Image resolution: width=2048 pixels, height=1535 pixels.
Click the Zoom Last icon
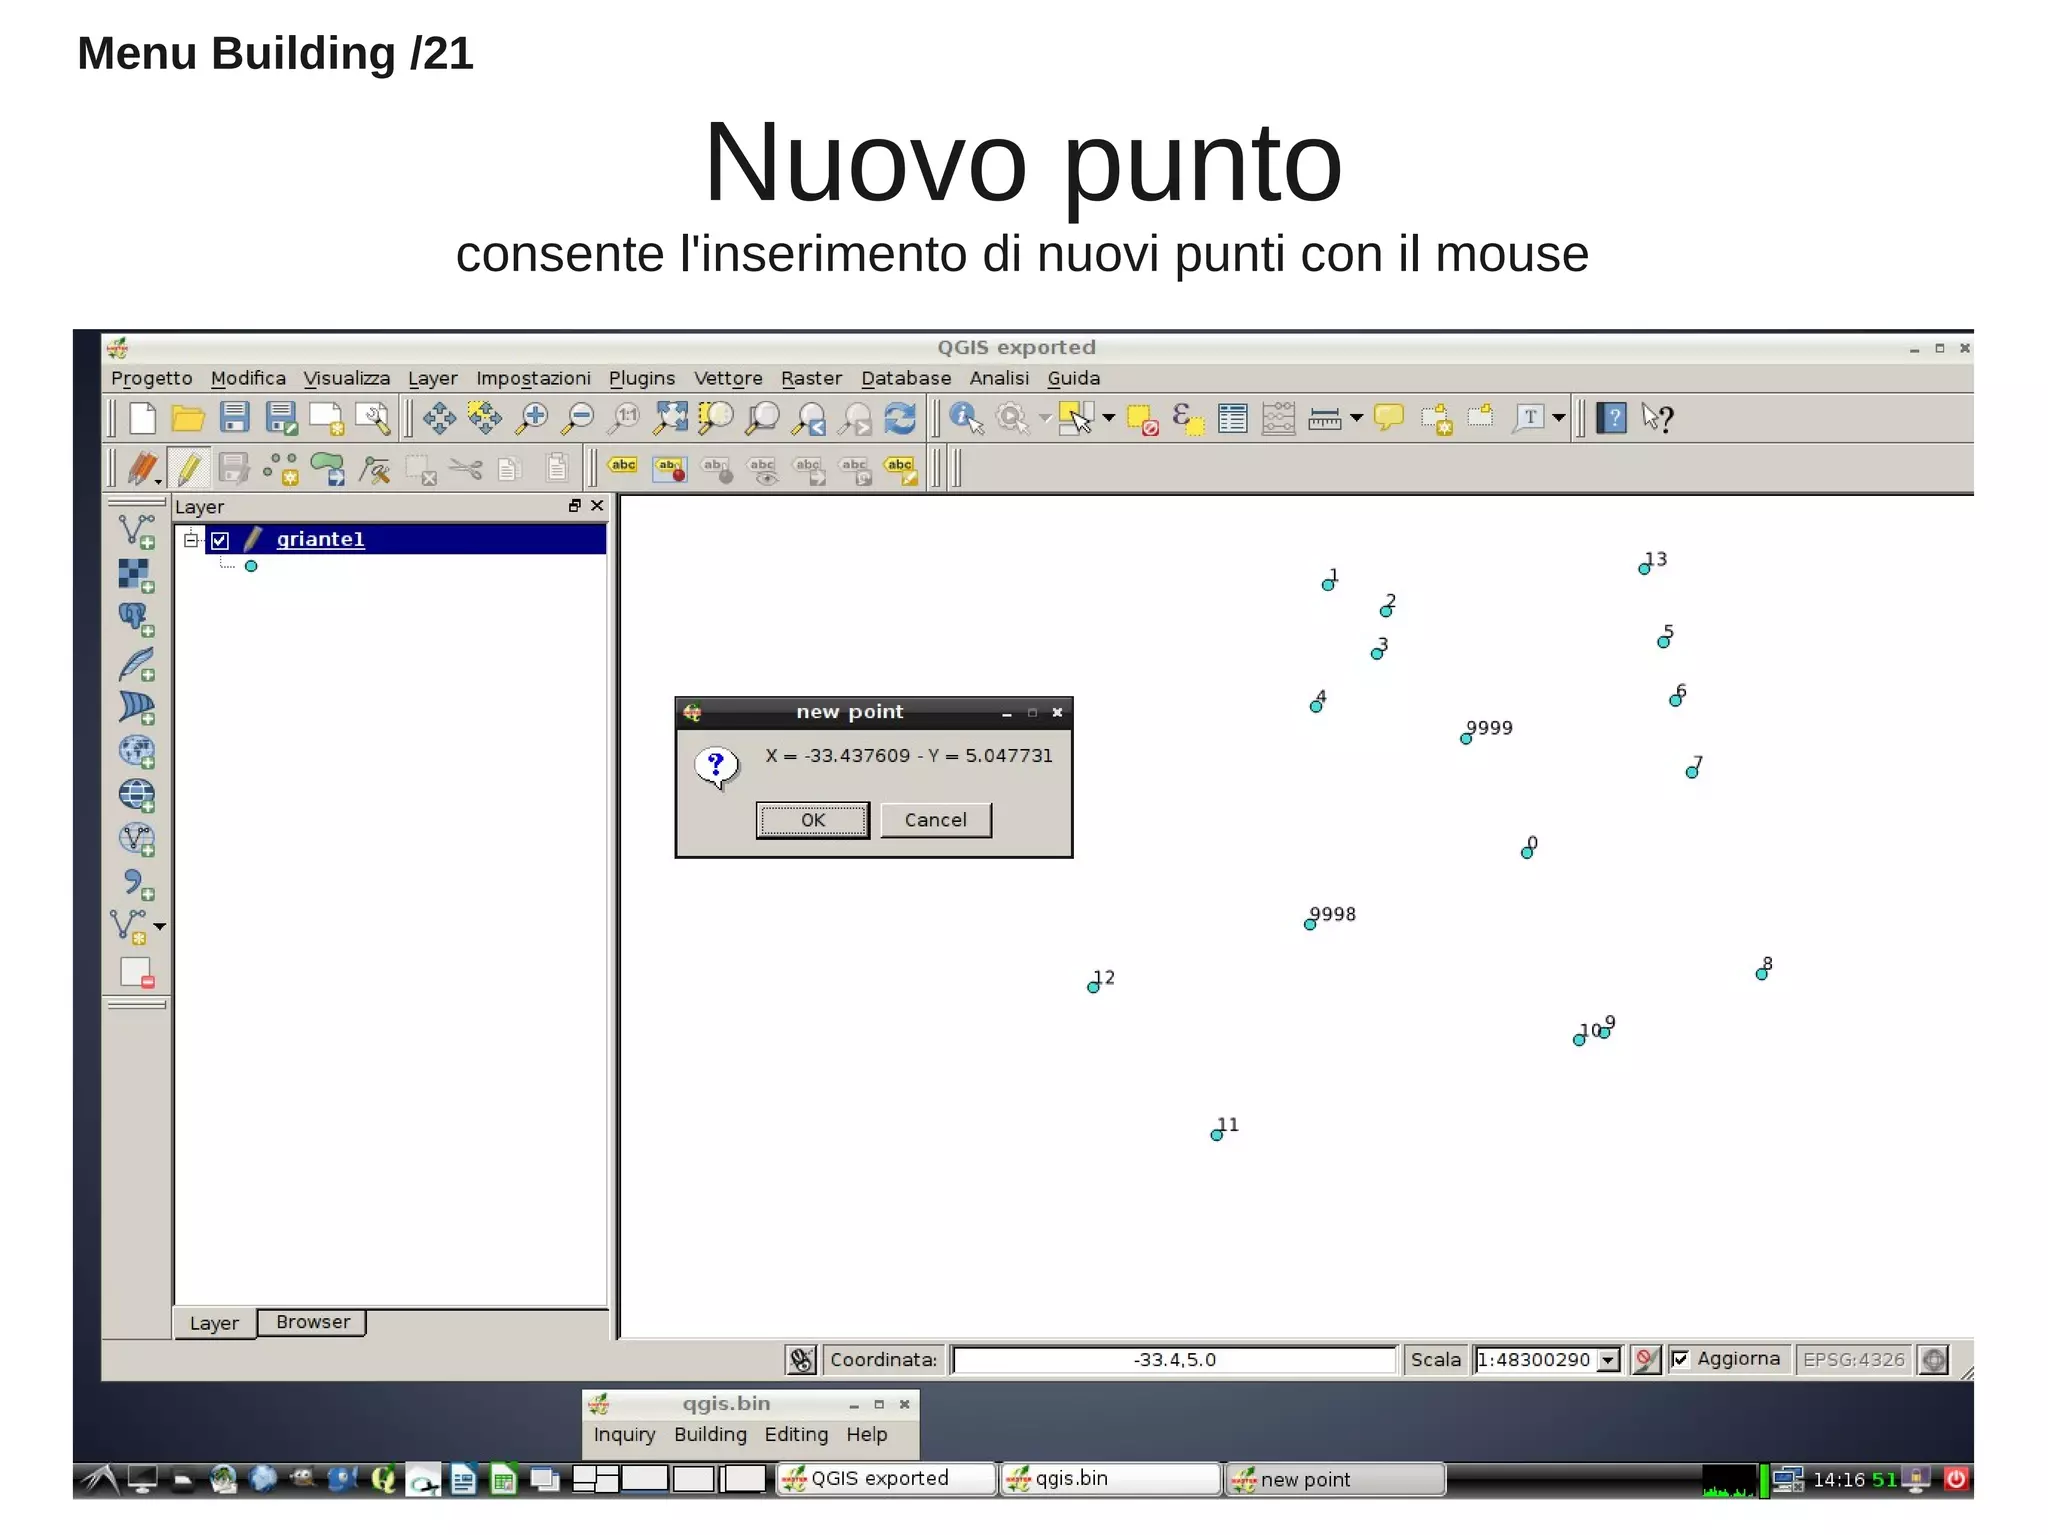pyautogui.click(x=809, y=418)
